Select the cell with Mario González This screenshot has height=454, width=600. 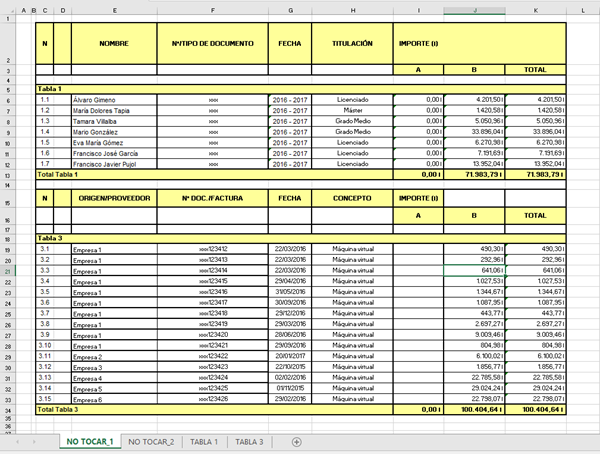pyautogui.click(x=114, y=132)
